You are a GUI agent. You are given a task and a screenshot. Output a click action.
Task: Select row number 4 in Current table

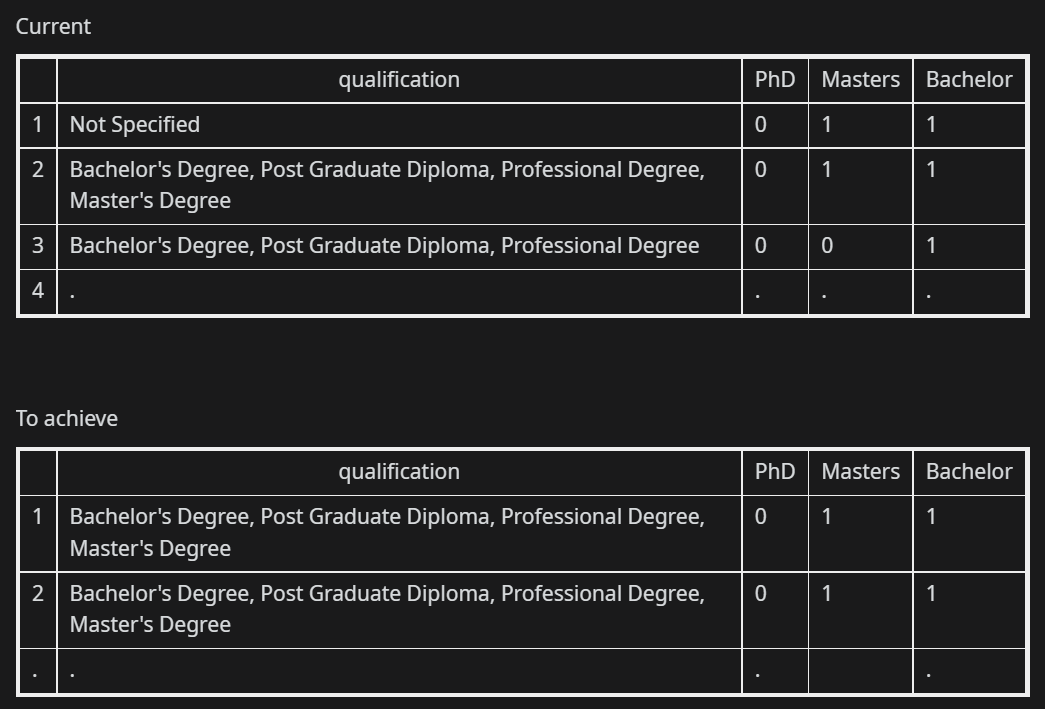38,292
